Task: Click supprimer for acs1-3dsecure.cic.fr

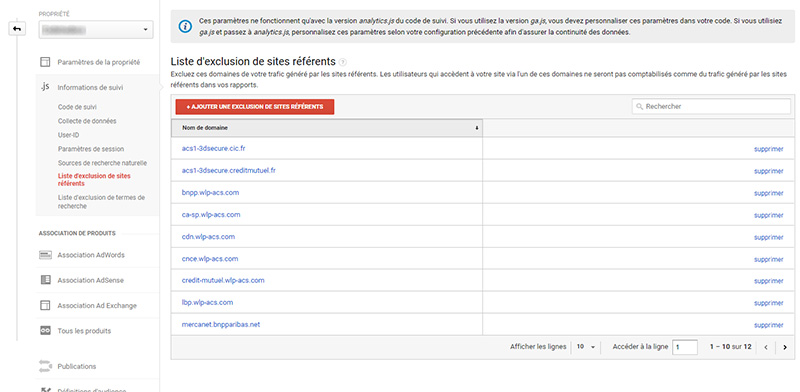Action: tap(768, 149)
